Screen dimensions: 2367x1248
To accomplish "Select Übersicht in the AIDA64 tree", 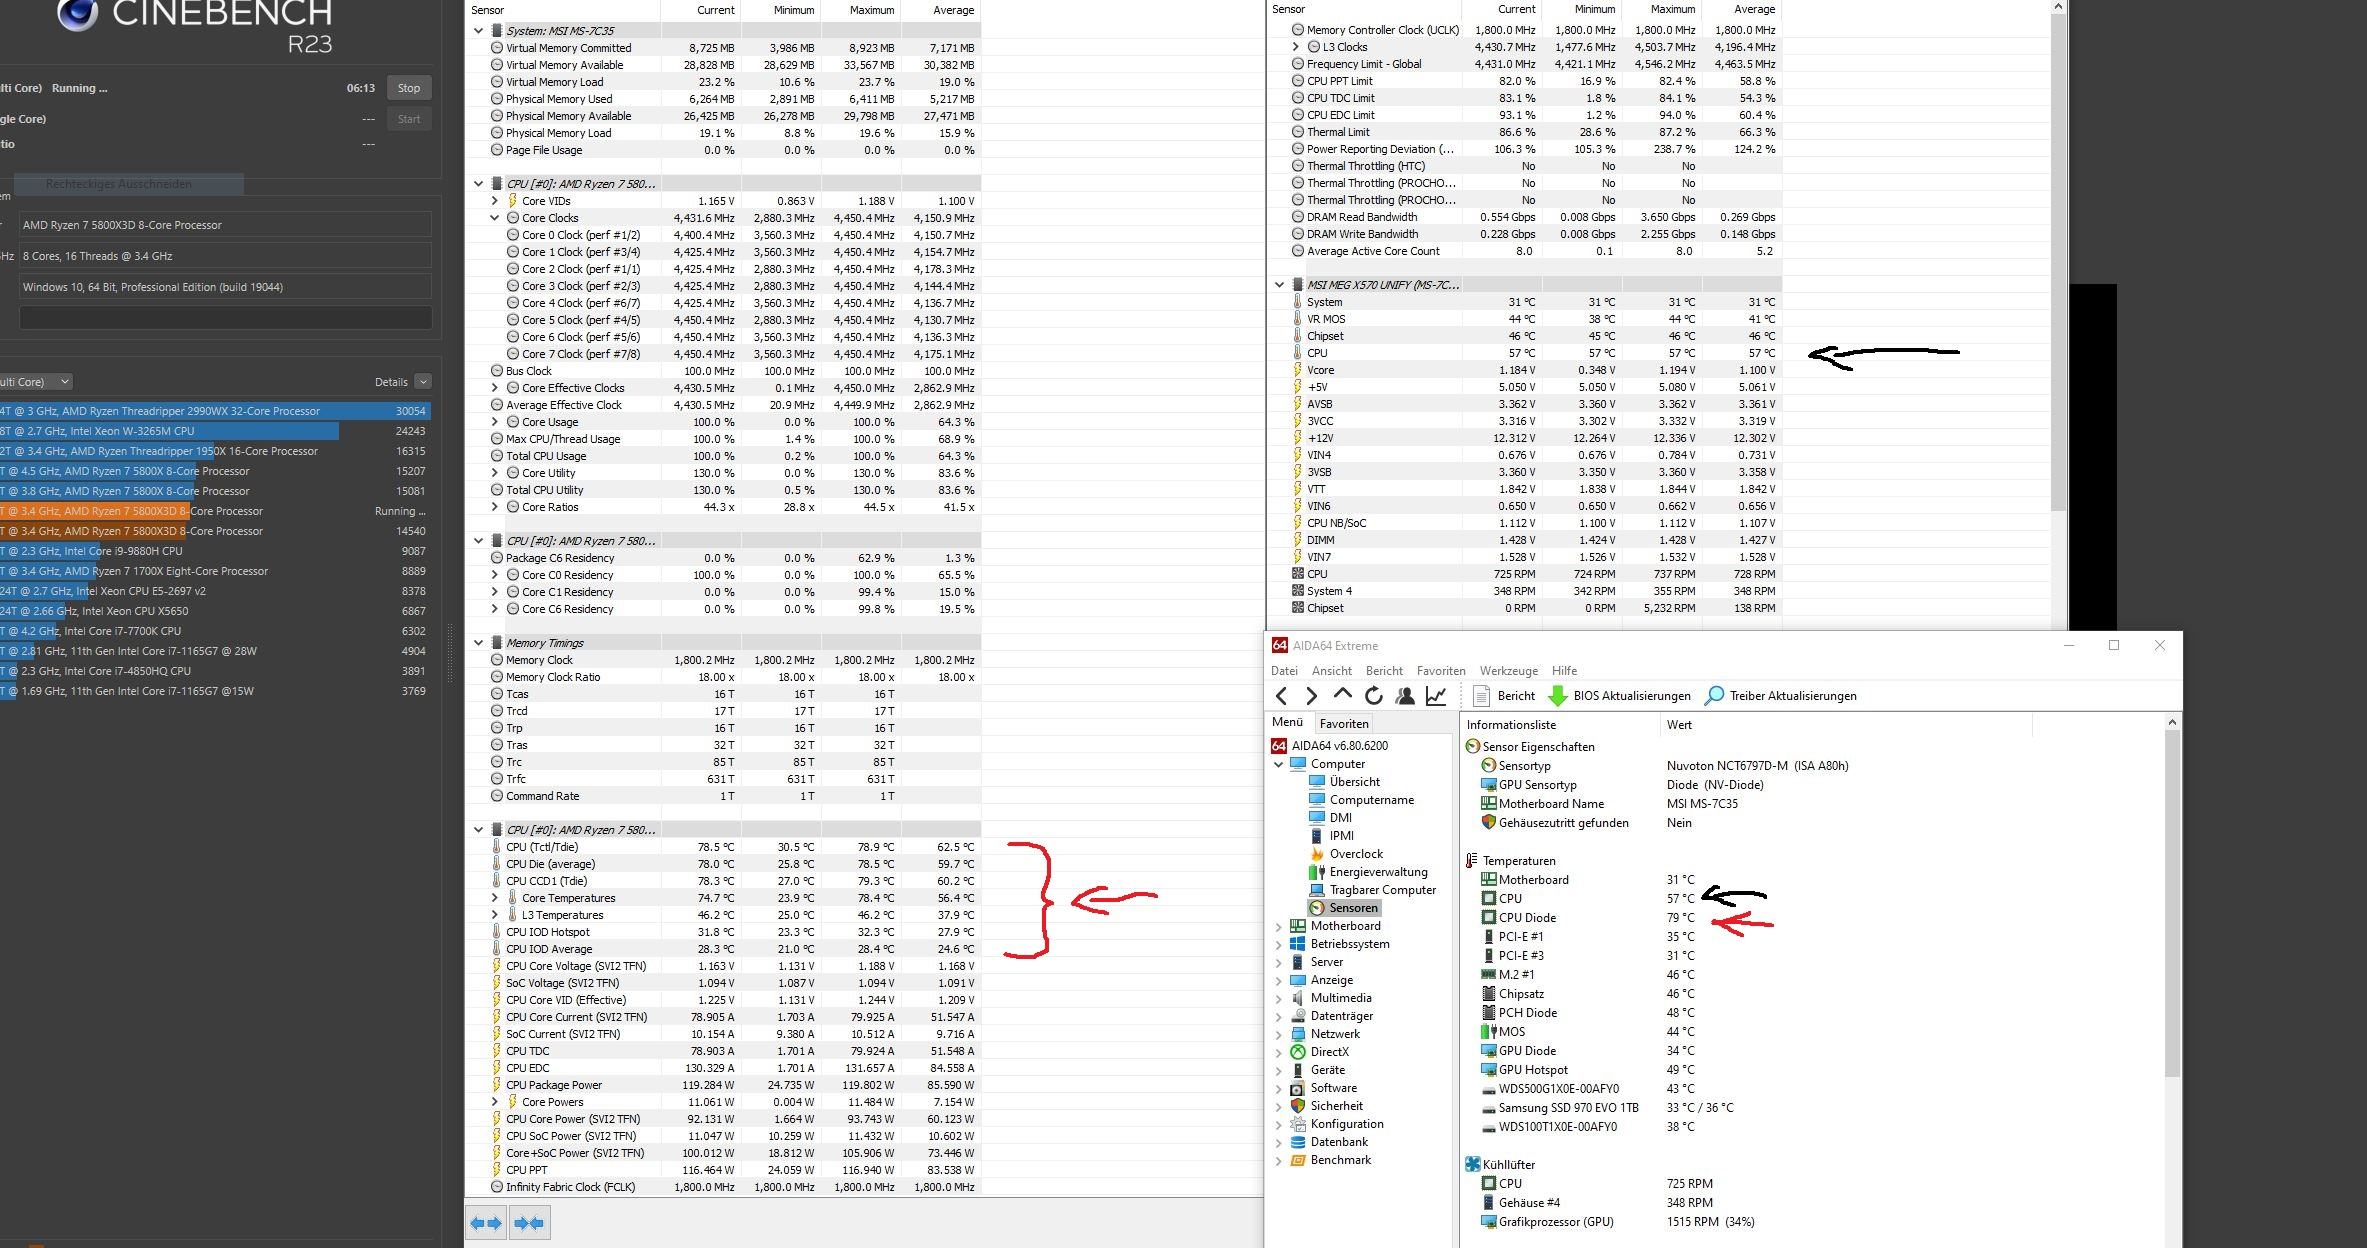I will coord(1354,782).
